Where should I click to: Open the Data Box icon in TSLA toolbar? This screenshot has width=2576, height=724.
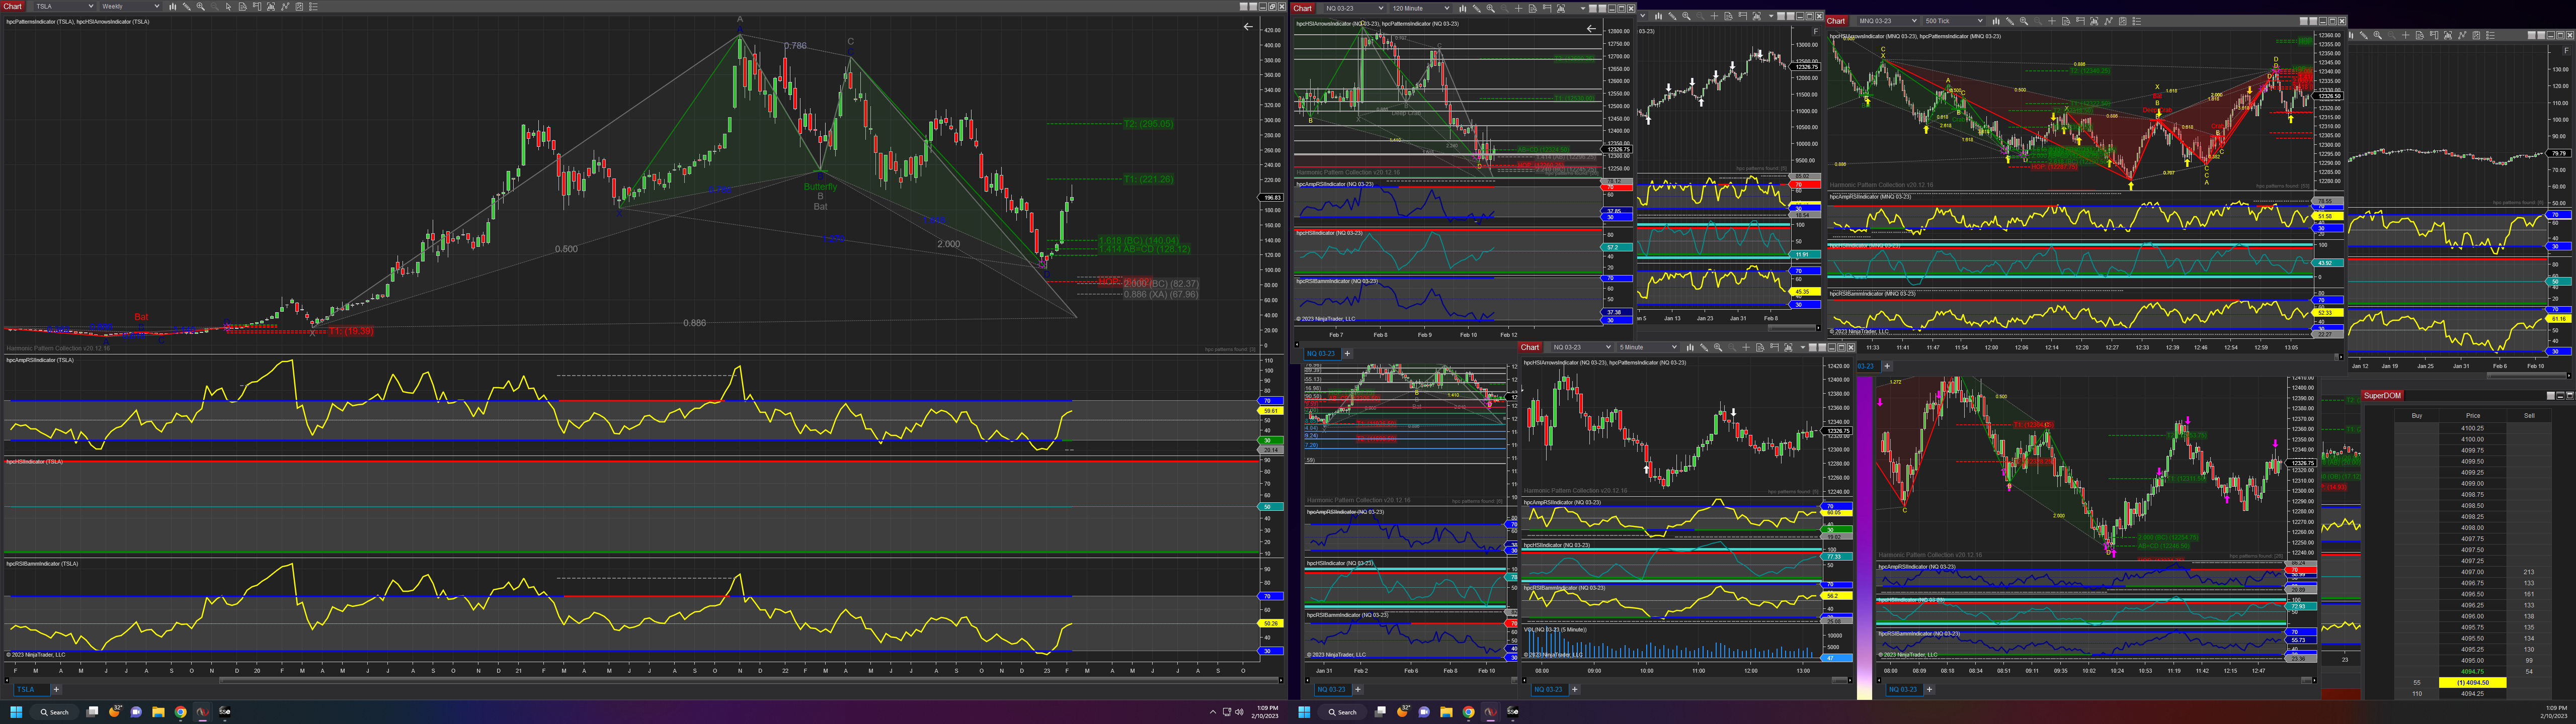point(243,6)
